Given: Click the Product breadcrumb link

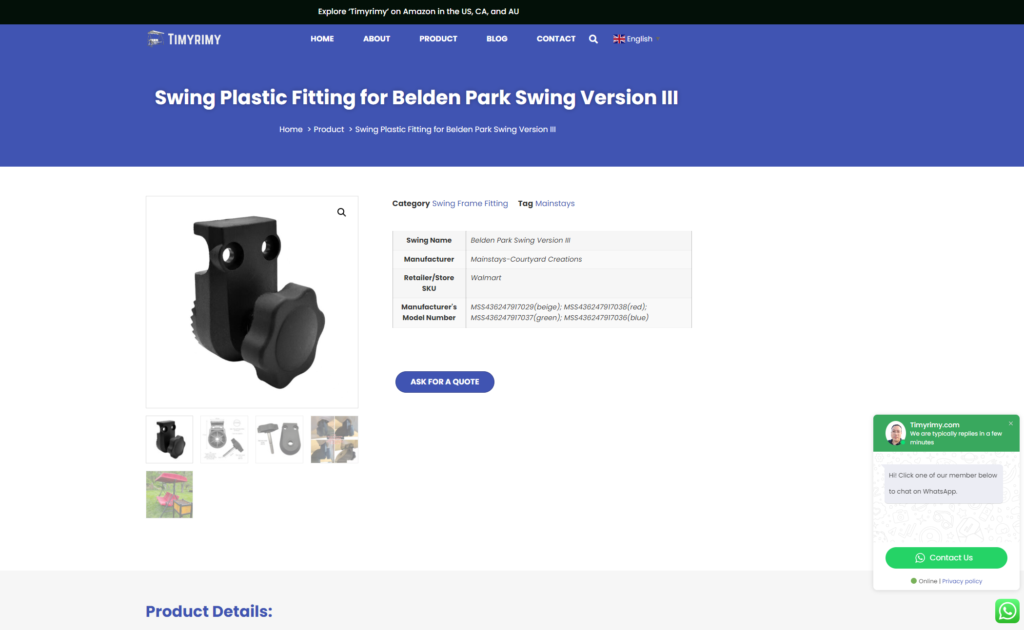Looking at the screenshot, I should tap(328, 129).
